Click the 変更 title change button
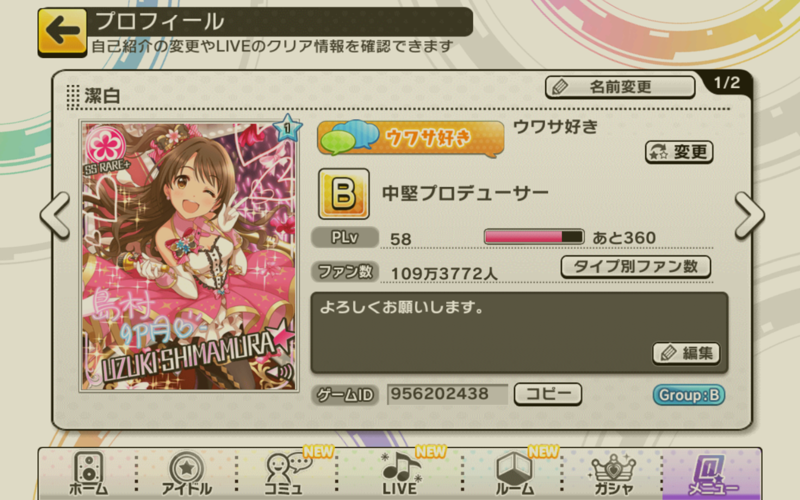 [679, 152]
